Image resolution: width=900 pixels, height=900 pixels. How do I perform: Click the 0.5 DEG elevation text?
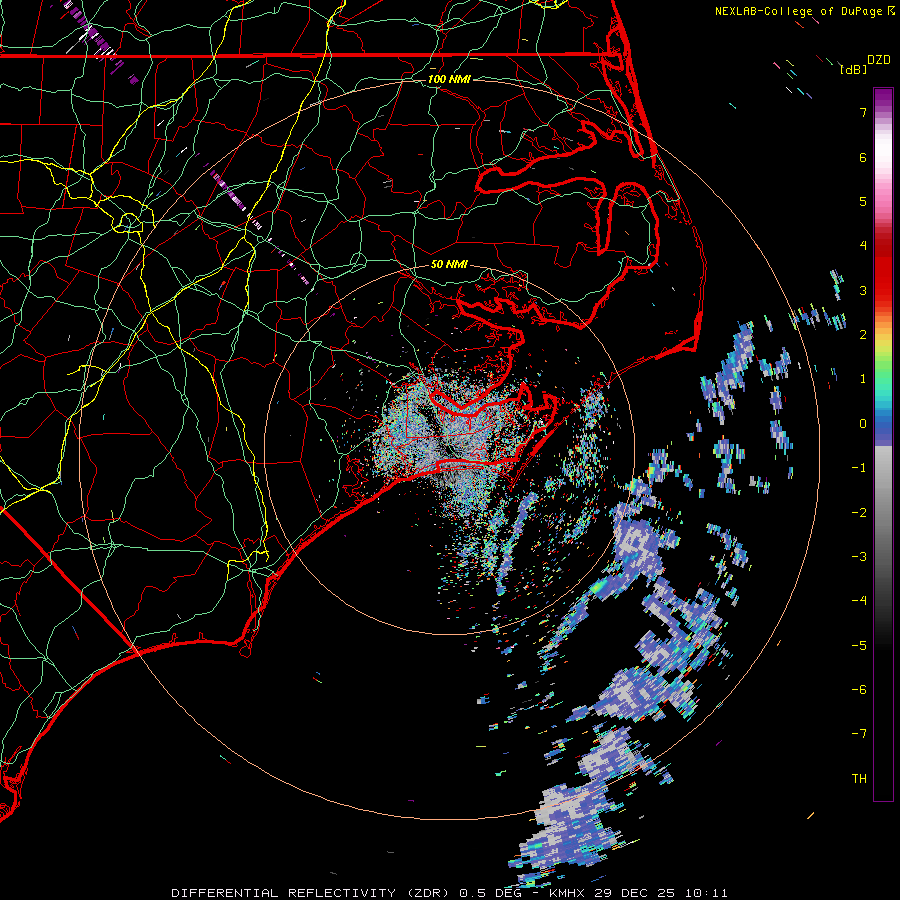pyautogui.click(x=491, y=893)
